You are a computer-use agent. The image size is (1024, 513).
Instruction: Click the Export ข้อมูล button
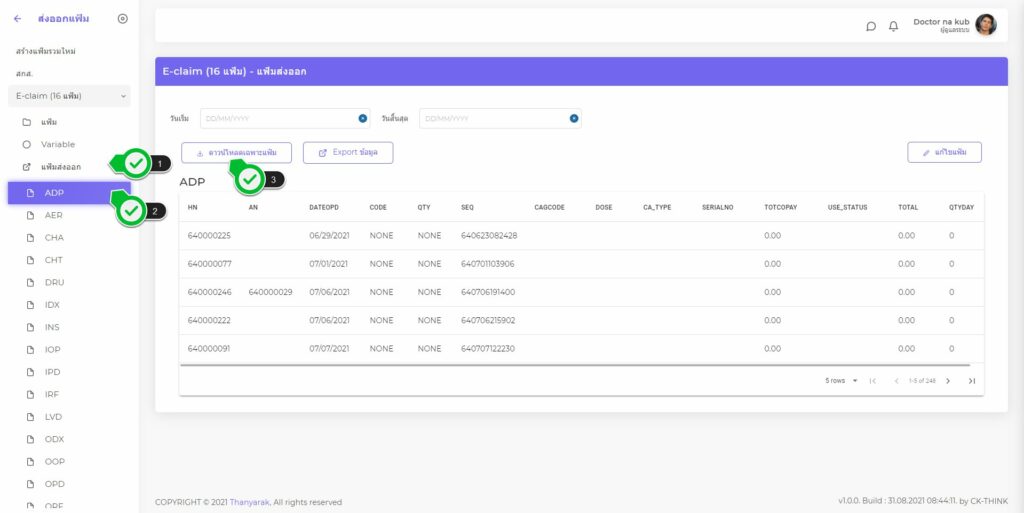[x=348, y=153]
